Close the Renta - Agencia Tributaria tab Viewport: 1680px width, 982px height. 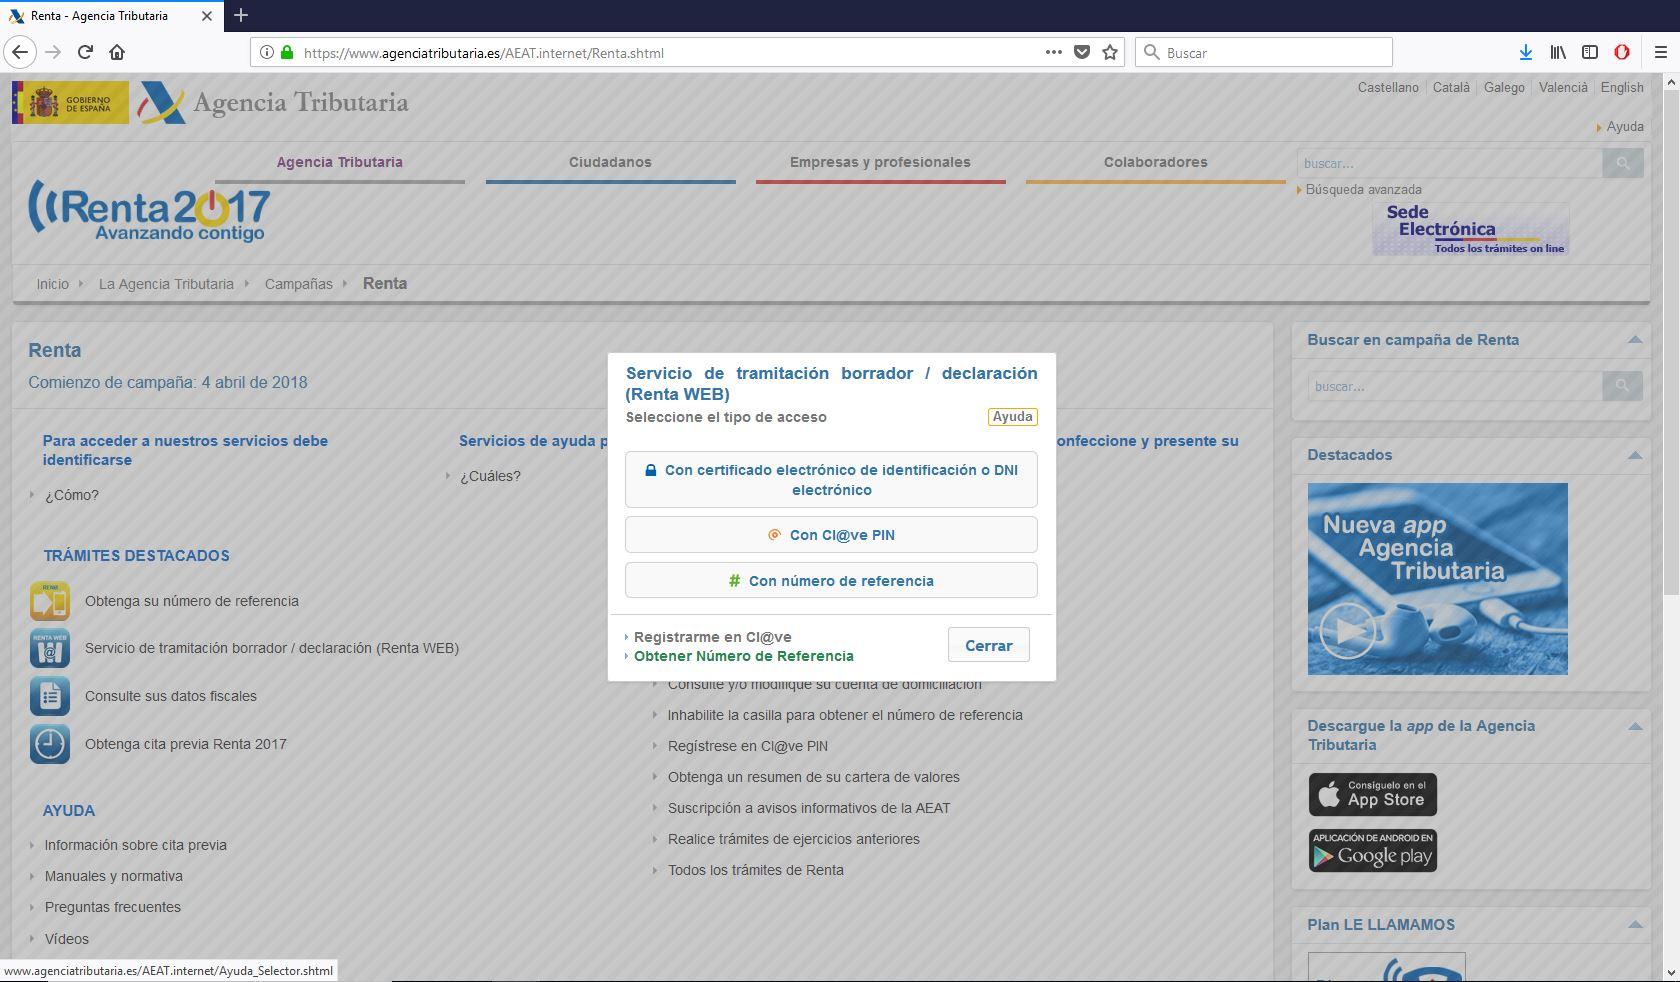[x=207, y=16]
